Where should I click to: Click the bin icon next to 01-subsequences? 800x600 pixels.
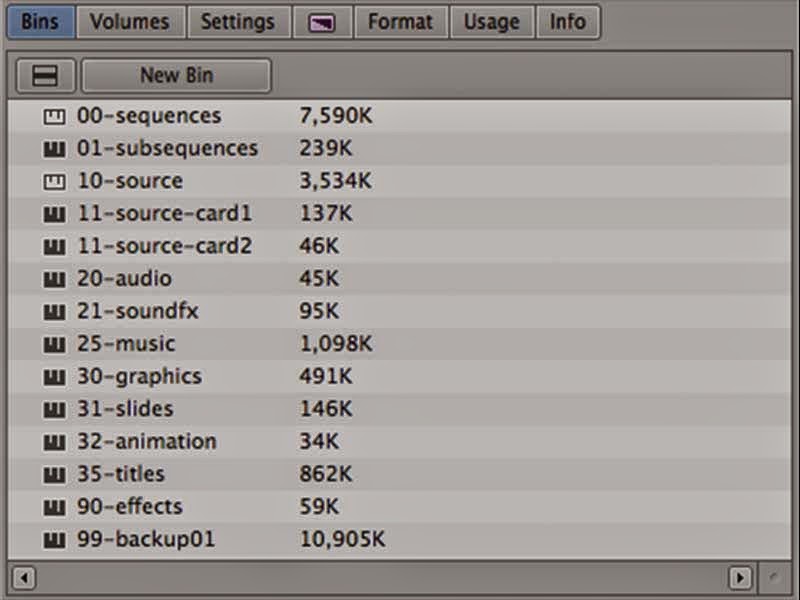(x=54, y=149)
